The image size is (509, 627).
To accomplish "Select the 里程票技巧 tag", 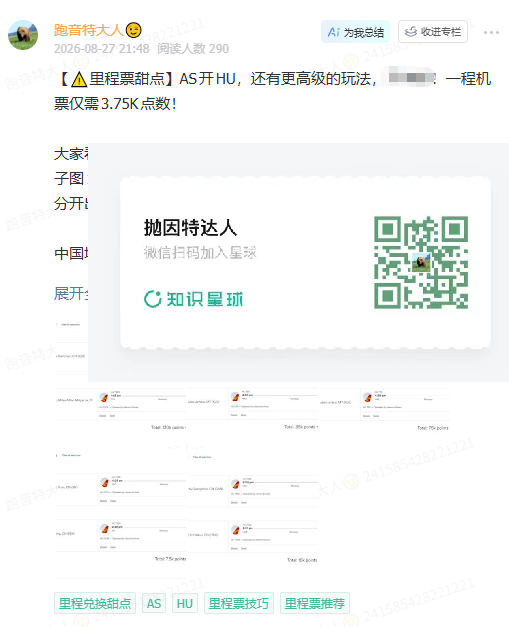I will click(x=239, y=603).
